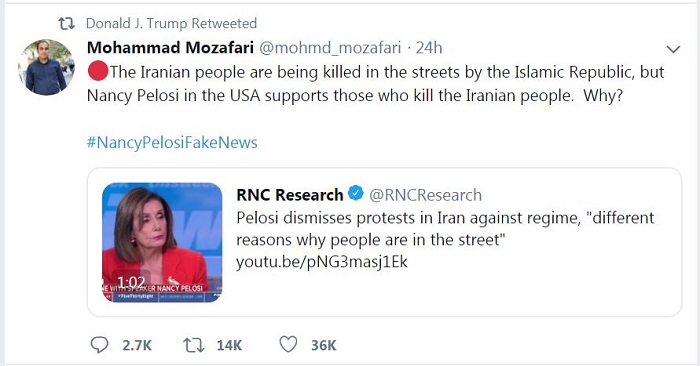The image size is (700, 366).
Task: Click the retweeted indicator icon at top
Action: (67, 23)
